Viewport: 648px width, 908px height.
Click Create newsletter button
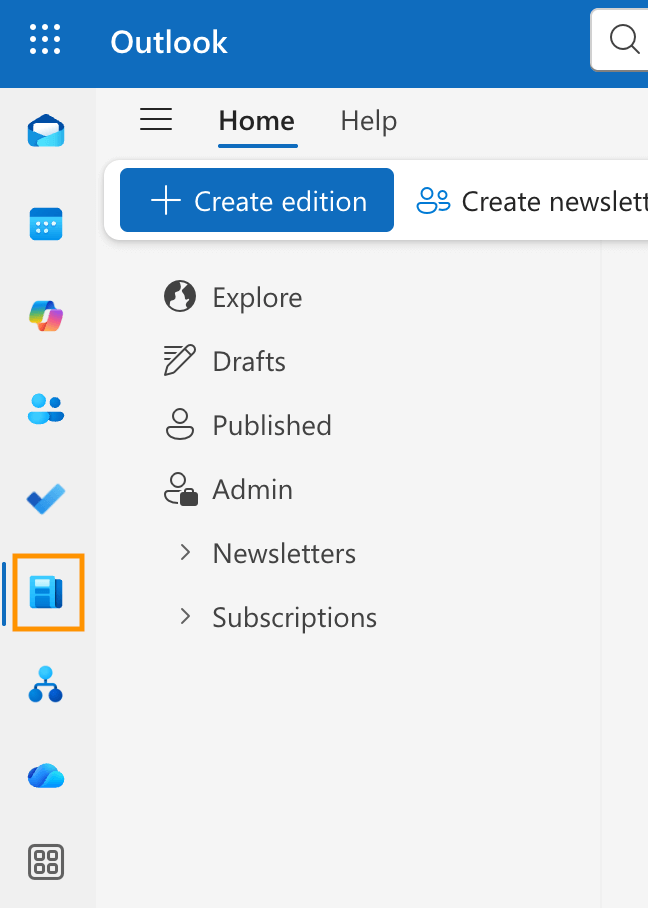tap(532, 202)
